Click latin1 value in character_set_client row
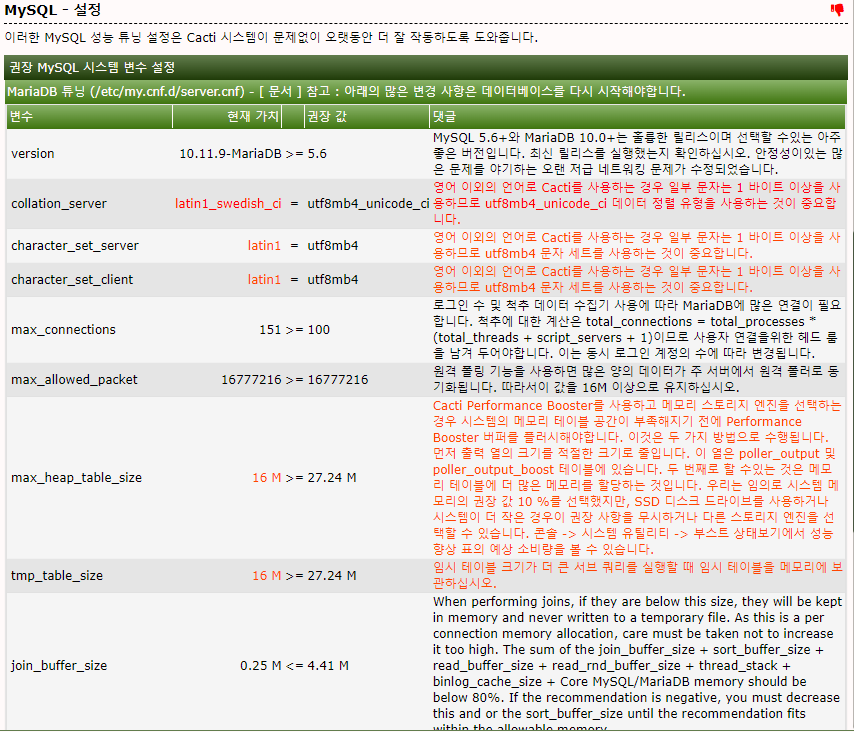This screenshot has height=732, width=854. click(x=264, y=279)
